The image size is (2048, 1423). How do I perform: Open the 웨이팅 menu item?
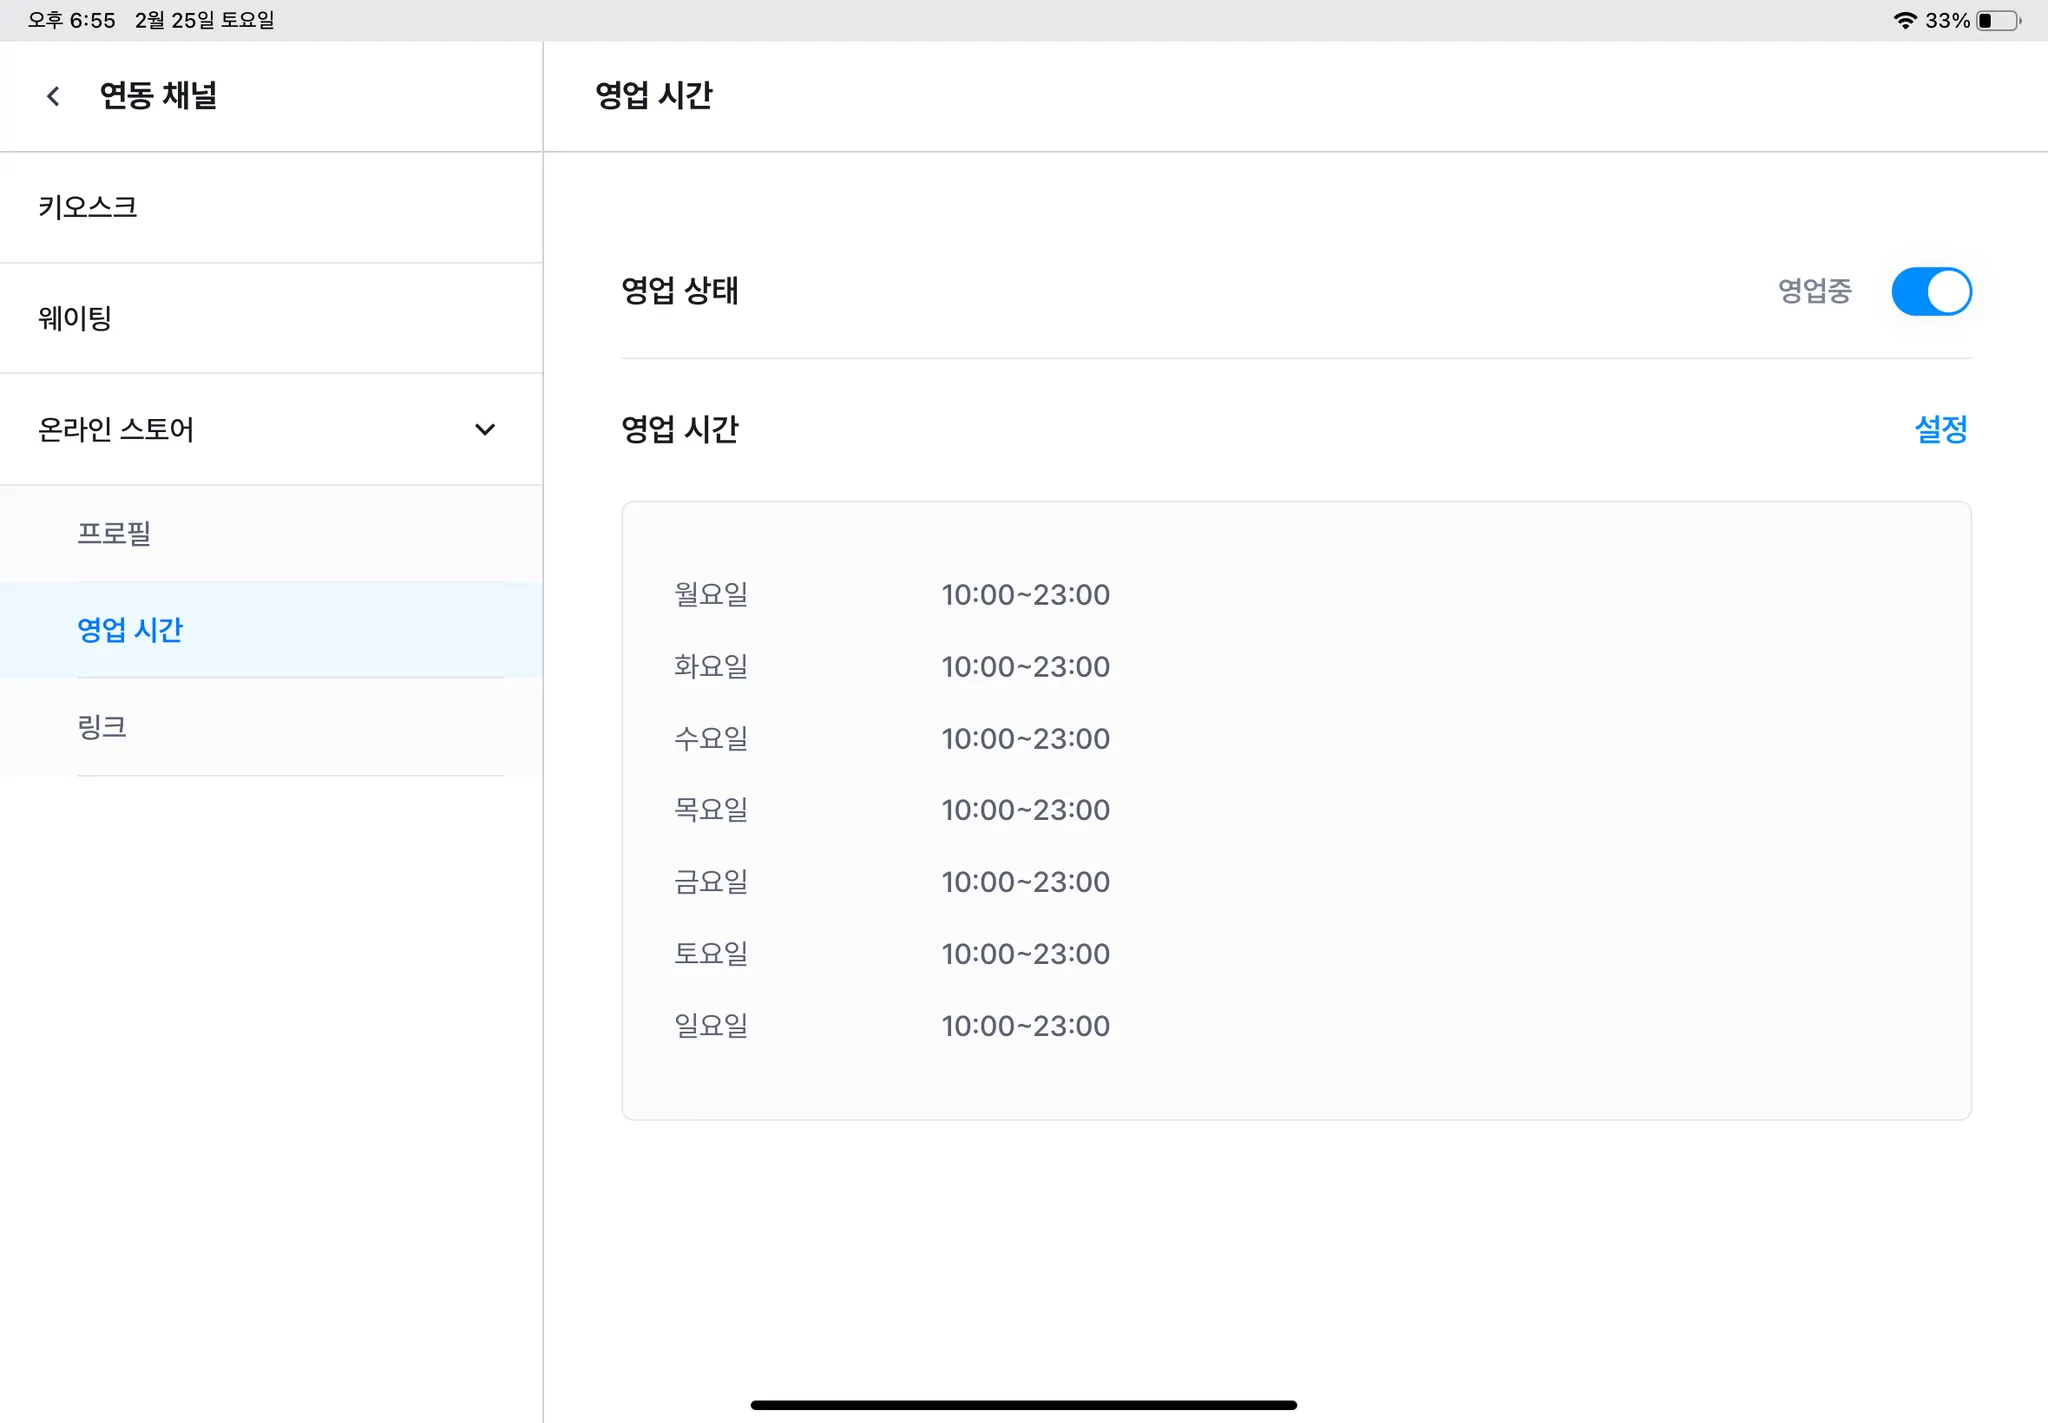(75, 318)
